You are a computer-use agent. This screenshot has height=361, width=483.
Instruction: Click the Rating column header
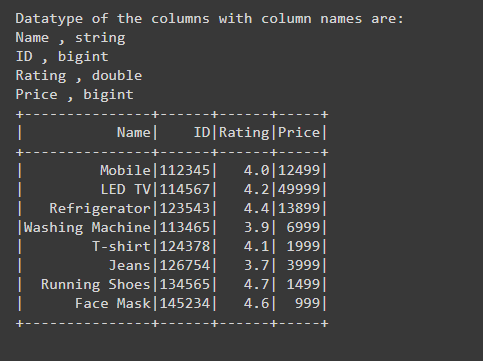[x=244, y=133]
